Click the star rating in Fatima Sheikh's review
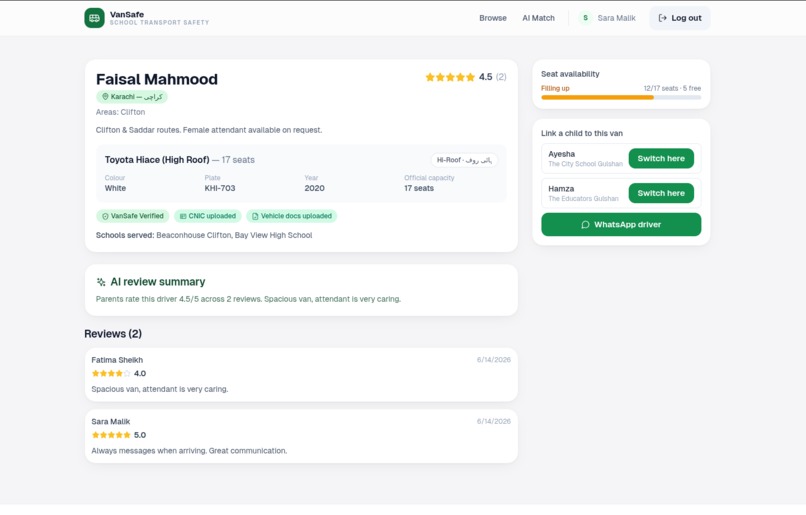The width and height of the screenshot is (806, 515). (111, 374)
